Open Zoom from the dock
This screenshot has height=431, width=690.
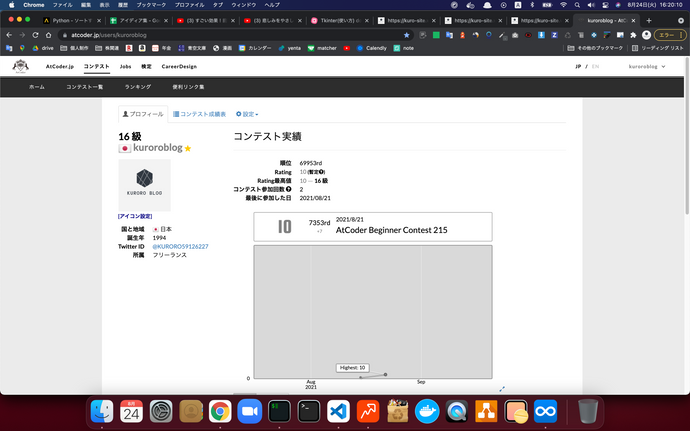pos(250,412)
